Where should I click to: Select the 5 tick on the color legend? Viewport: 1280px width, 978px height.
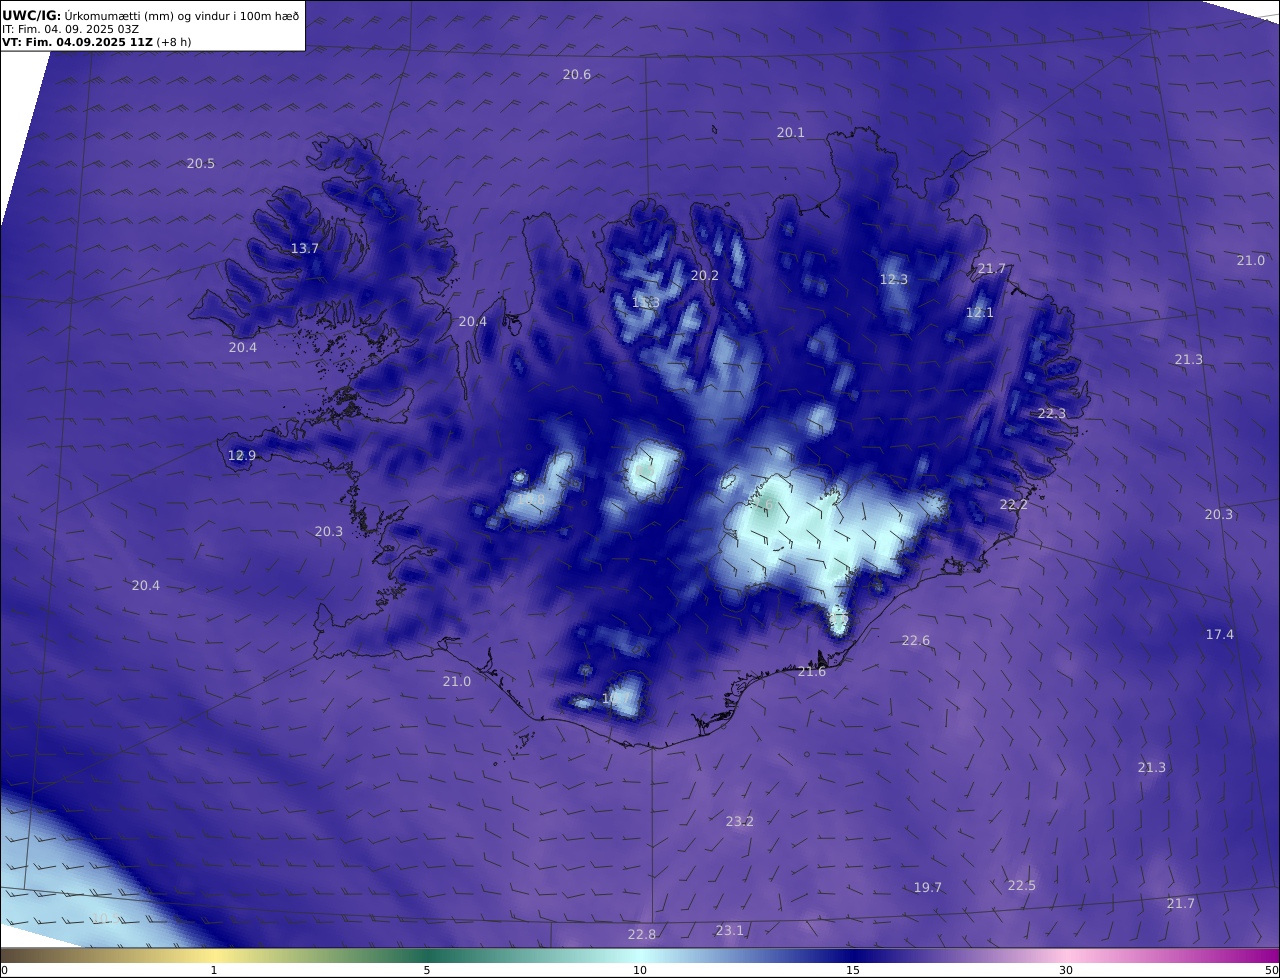(427, 970)
